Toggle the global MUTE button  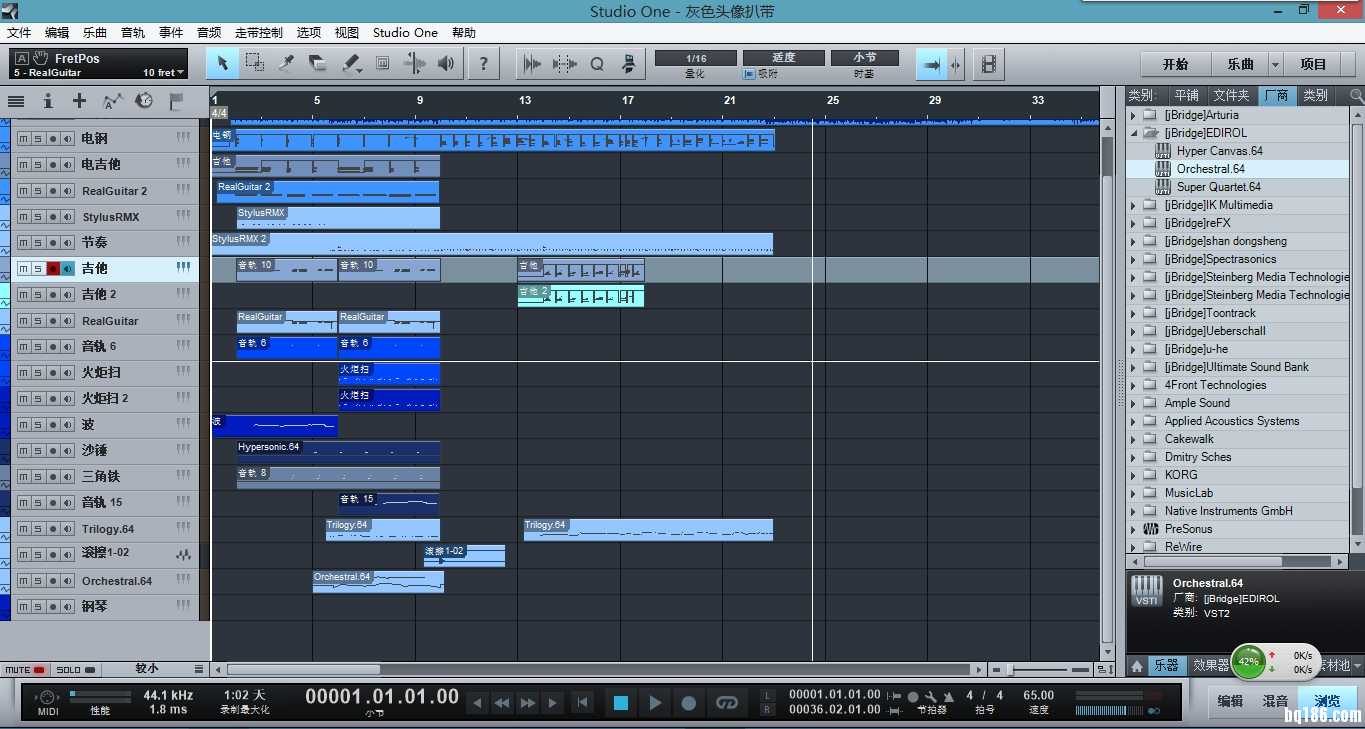[x=25, y=669]
